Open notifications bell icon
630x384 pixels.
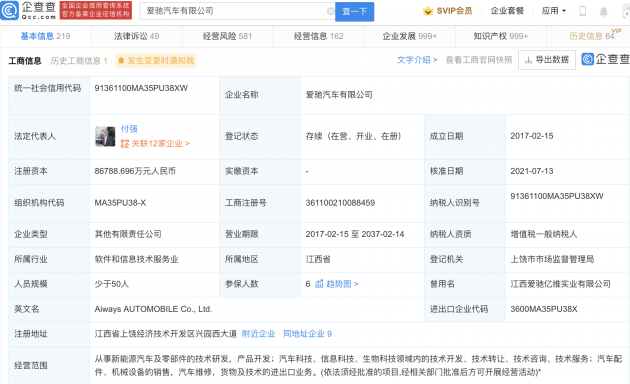pyautogui.click(x=603, y=11)
